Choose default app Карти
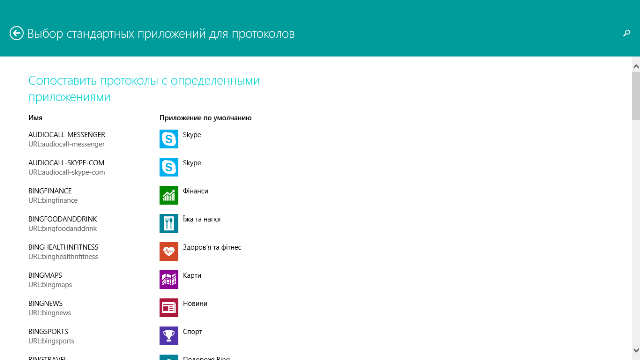The width and height of the screenshot is (640, 360). [192, 275]
